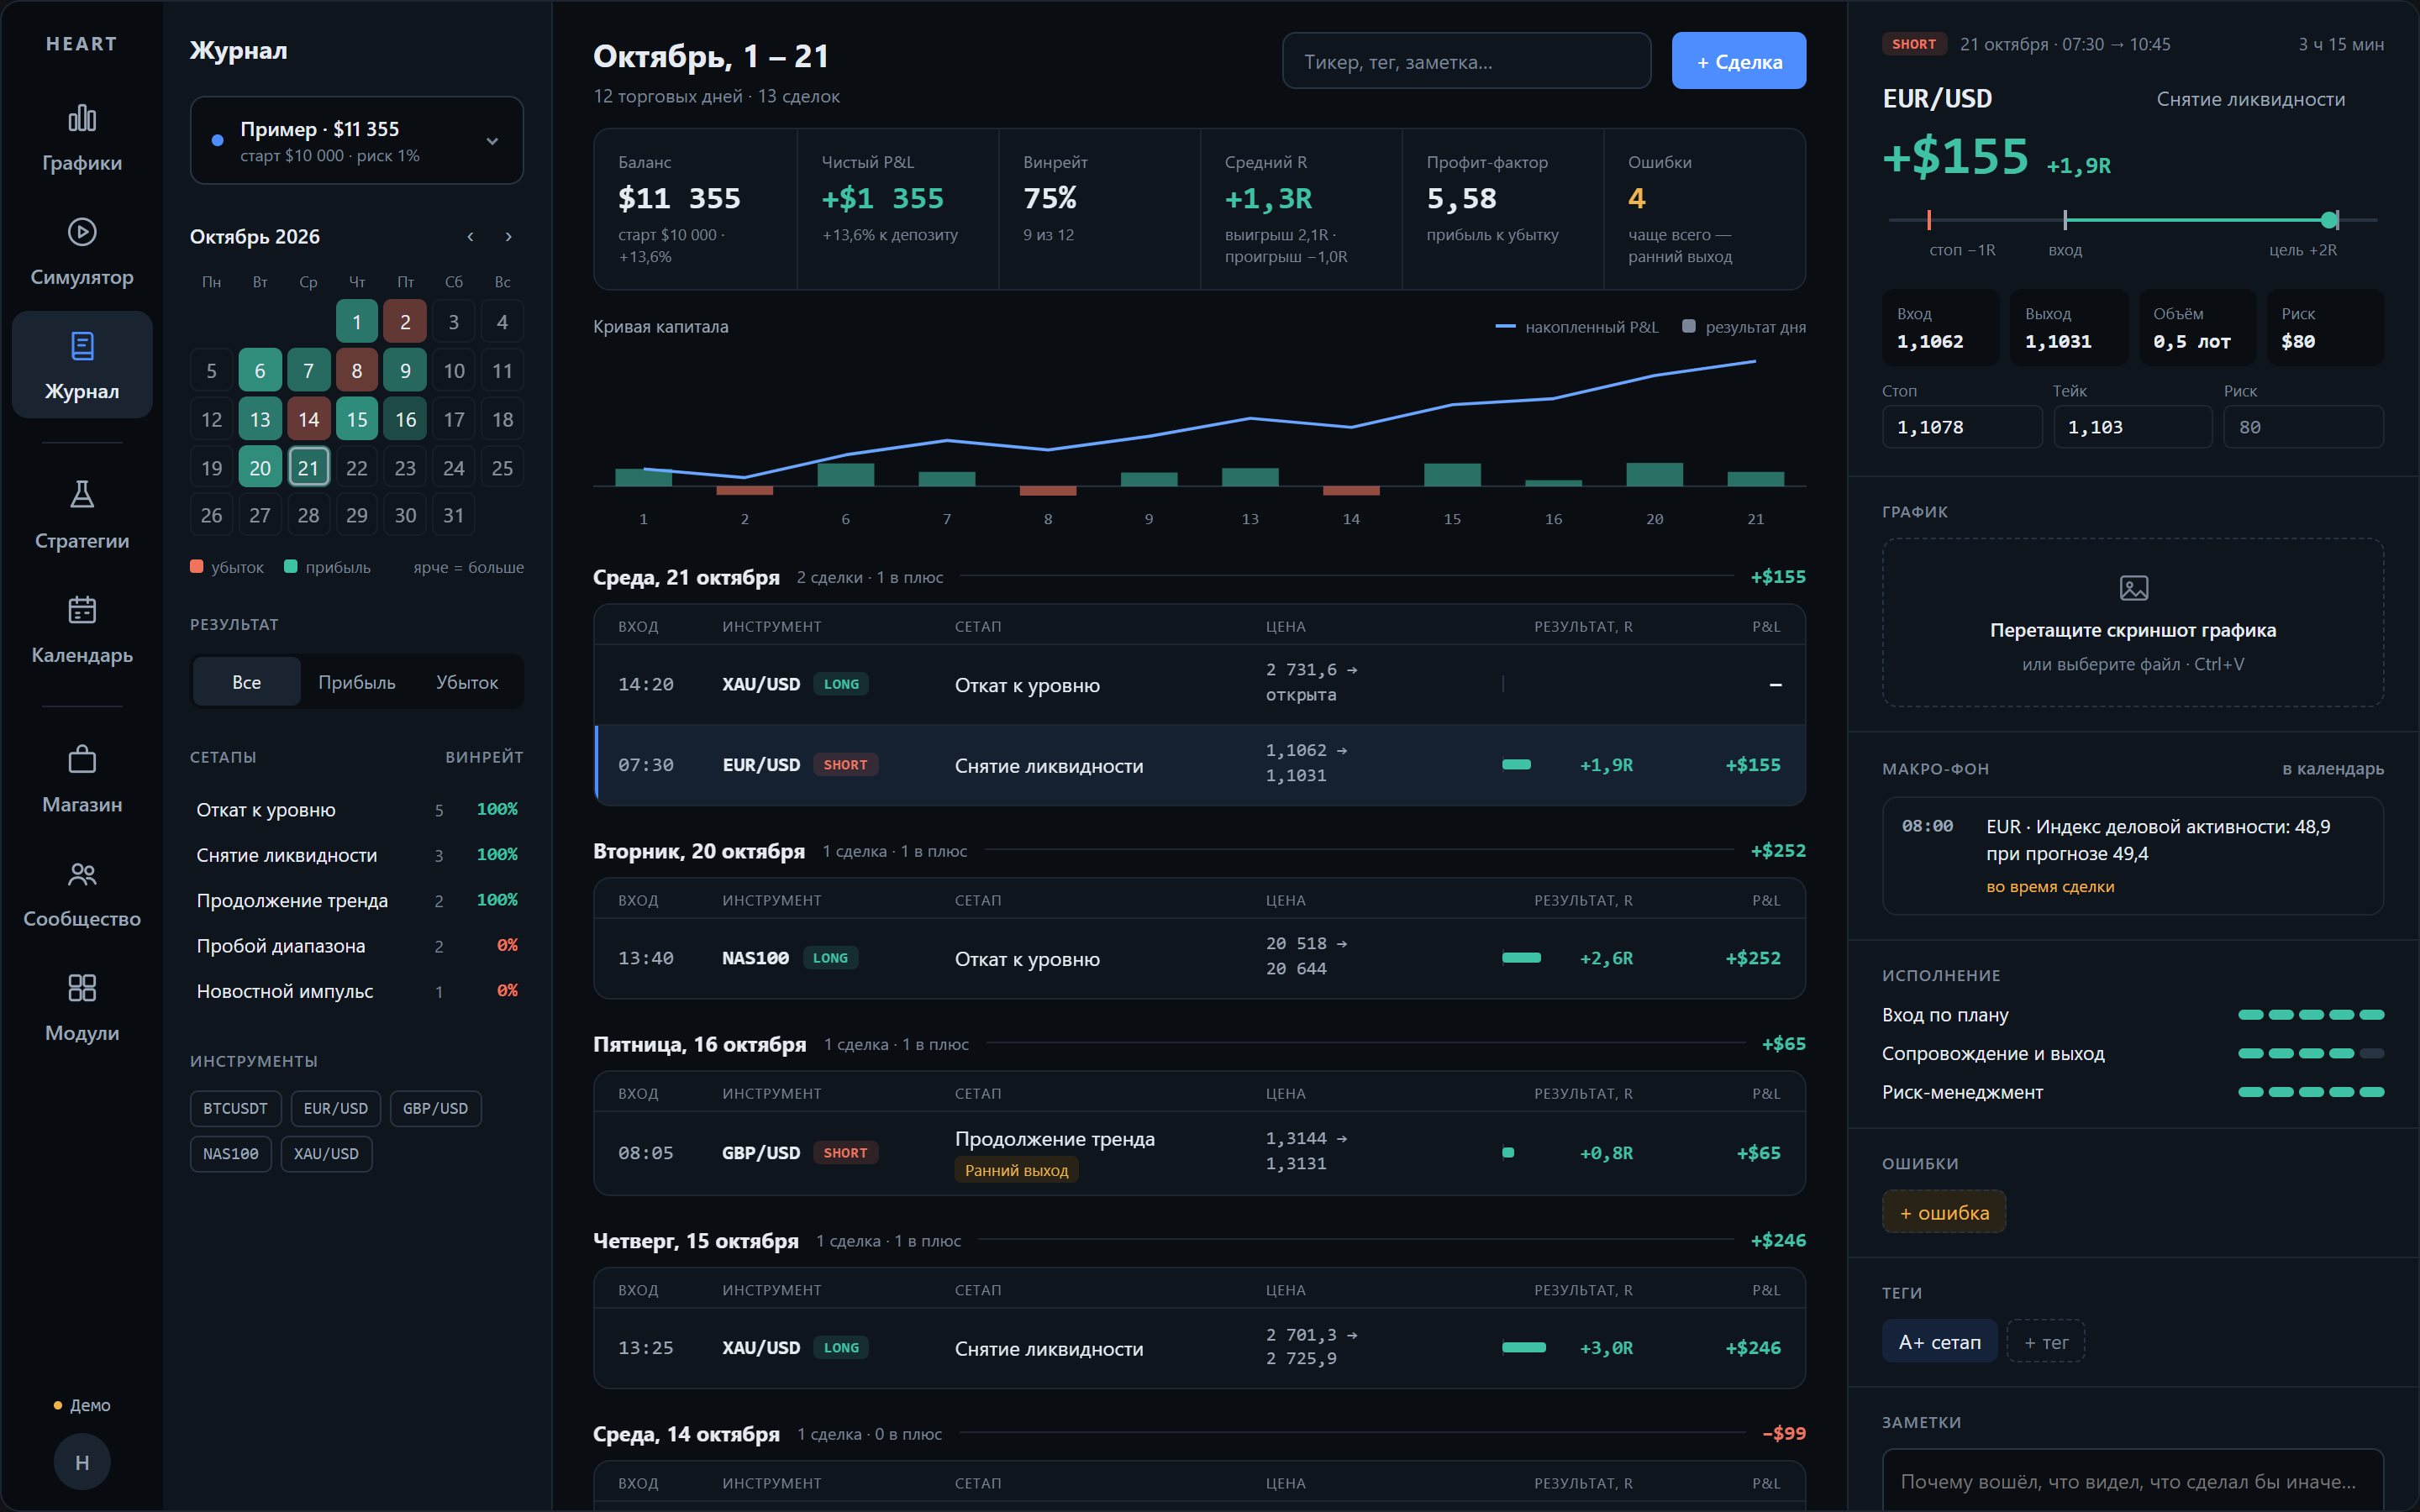The height and width of the screenshot is (1512, 2420).
Task: Open the Календарь sidebar icon
Action: [82, 609]
